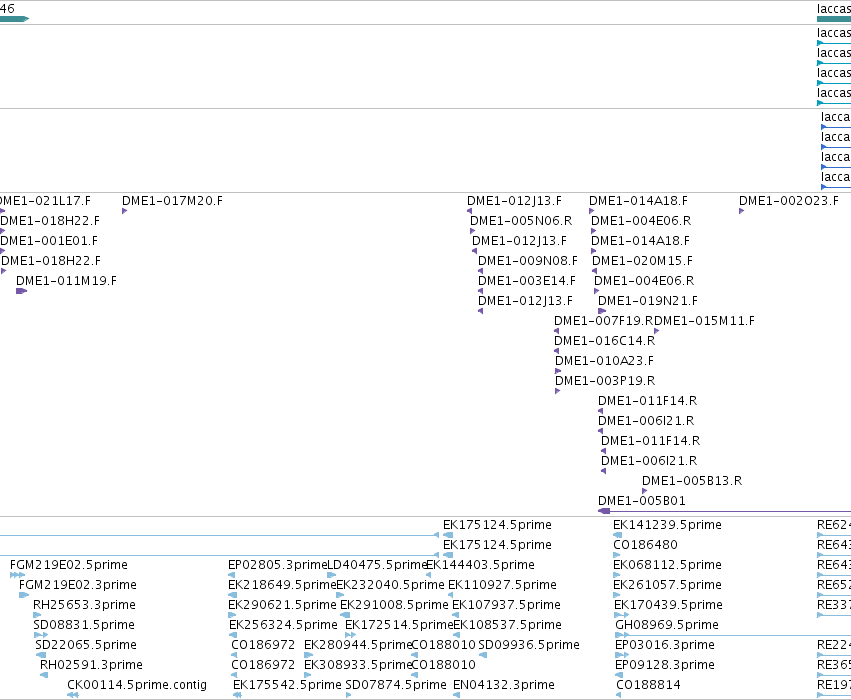Image resolution: width=851 pixels, height=700 pixels.
Task: Select the EK308933.5prime EST label
Action: [358, 665]
